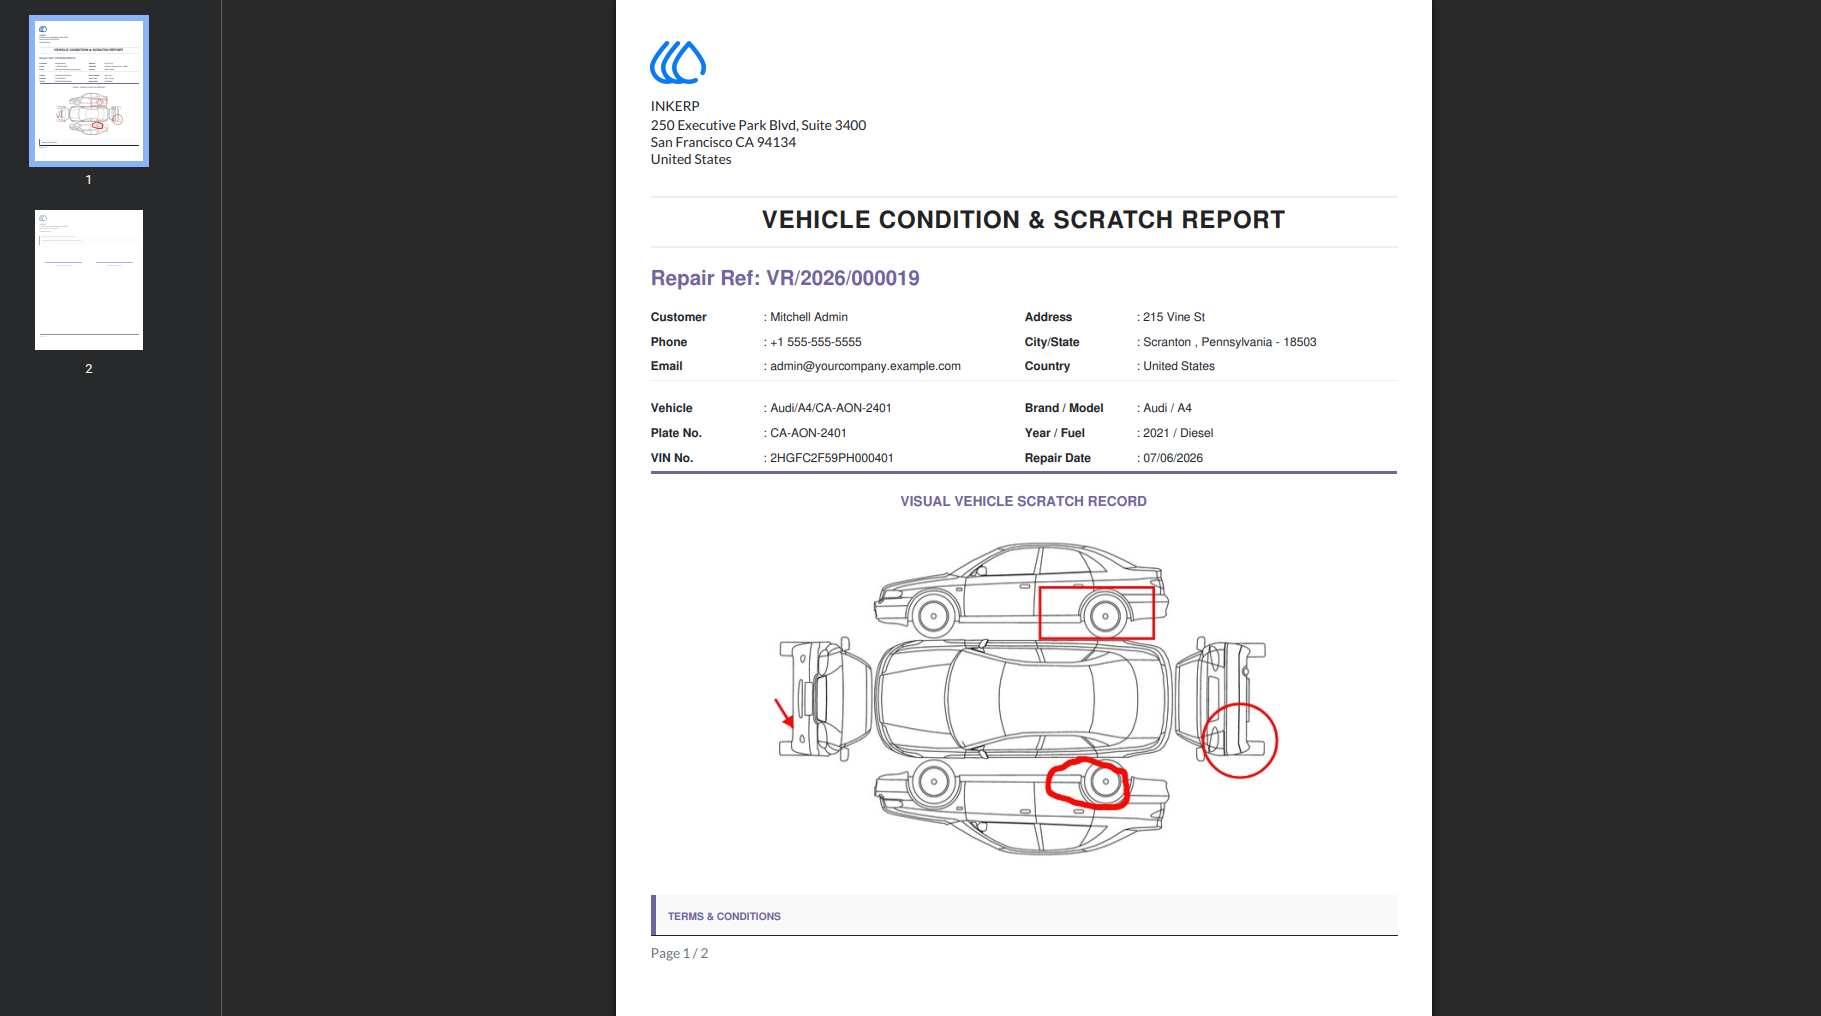The width and height of the screenshot is (1821, 1016).
Task: Select phone number +1 555-555-5555
Action: tap(816, 342)
